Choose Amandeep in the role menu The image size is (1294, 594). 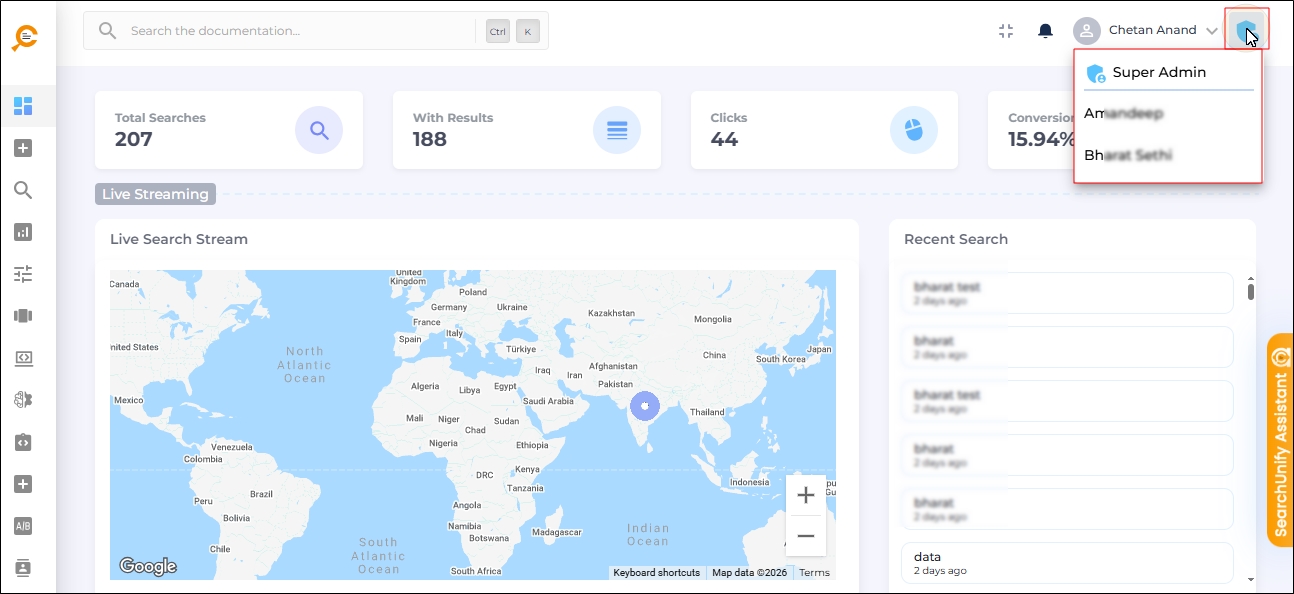coord(1124,114)
